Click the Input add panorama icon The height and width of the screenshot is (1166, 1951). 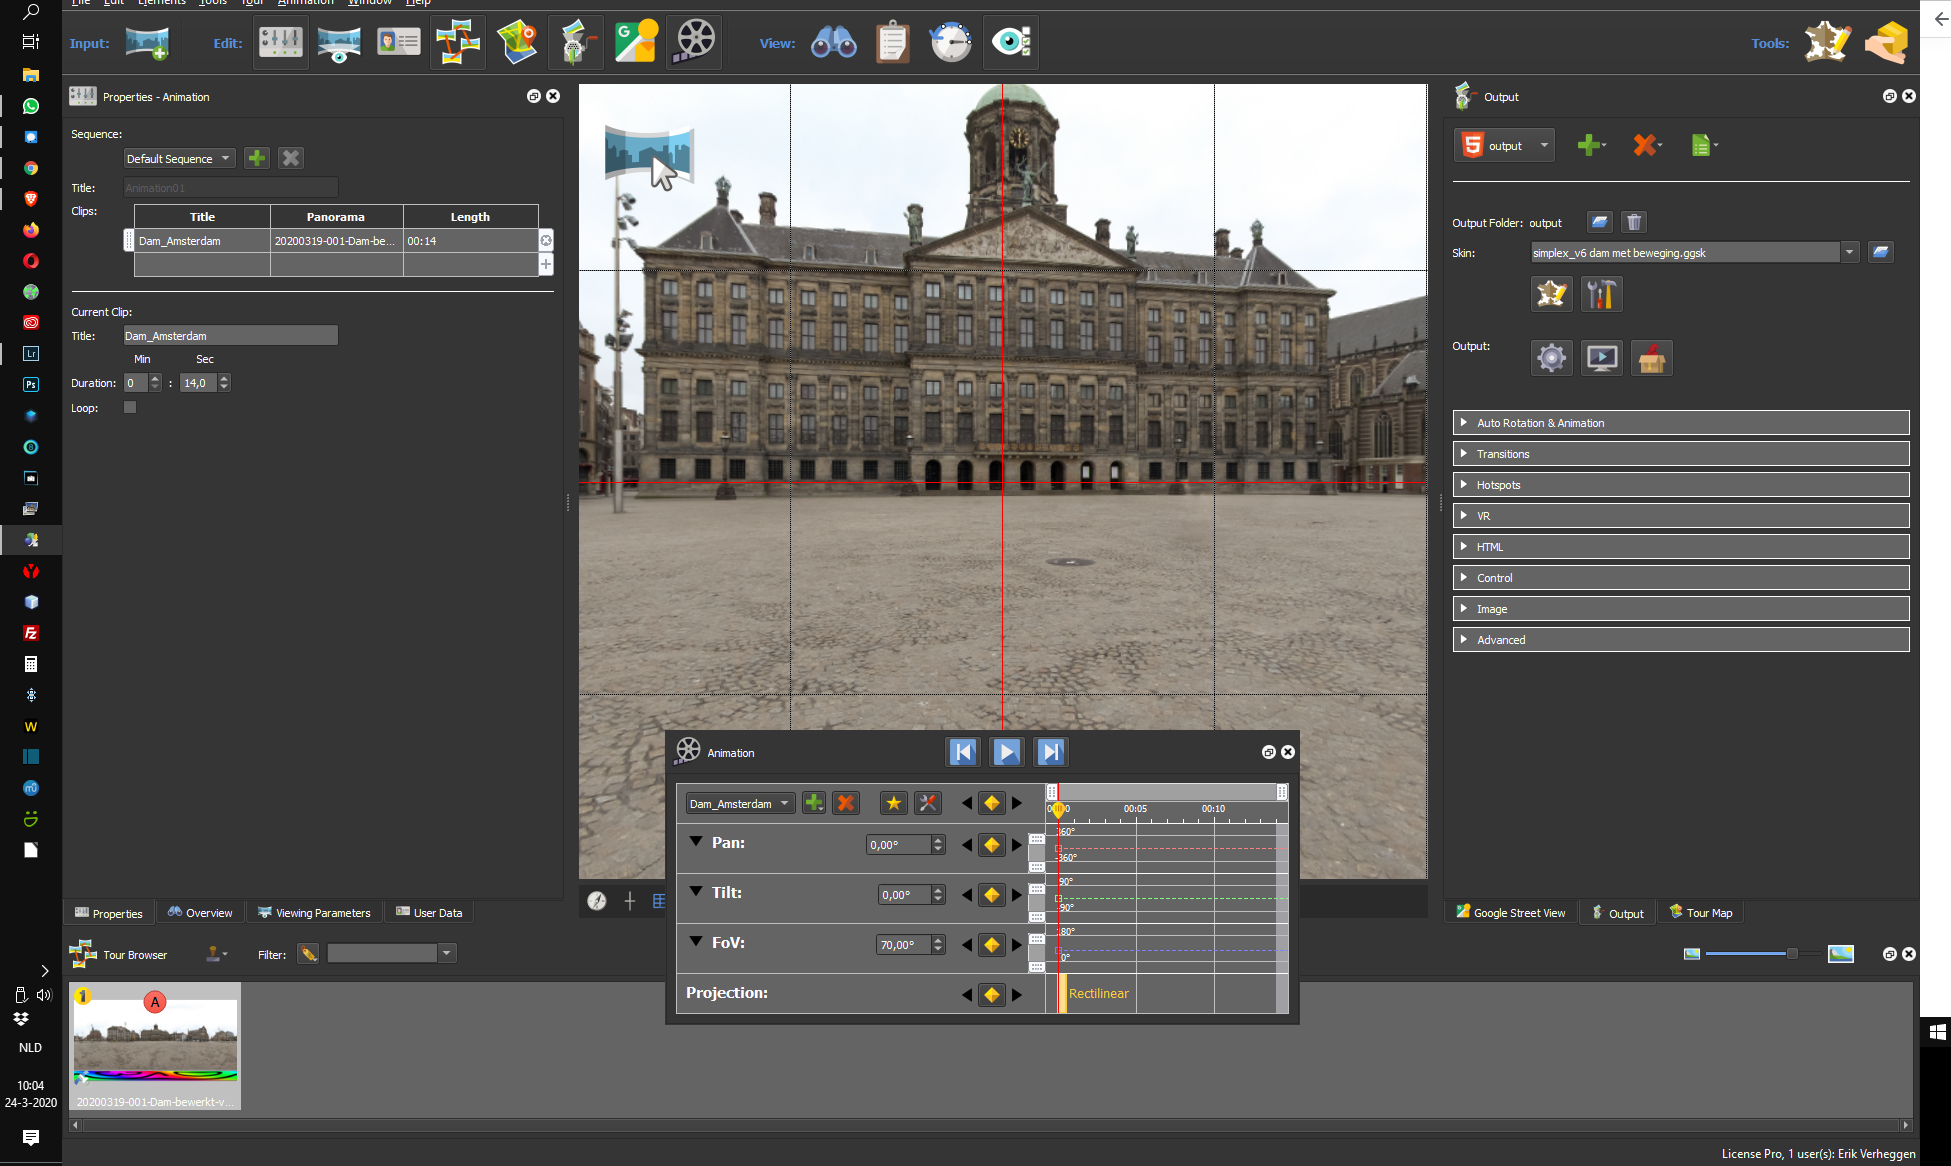click(147, 43)
